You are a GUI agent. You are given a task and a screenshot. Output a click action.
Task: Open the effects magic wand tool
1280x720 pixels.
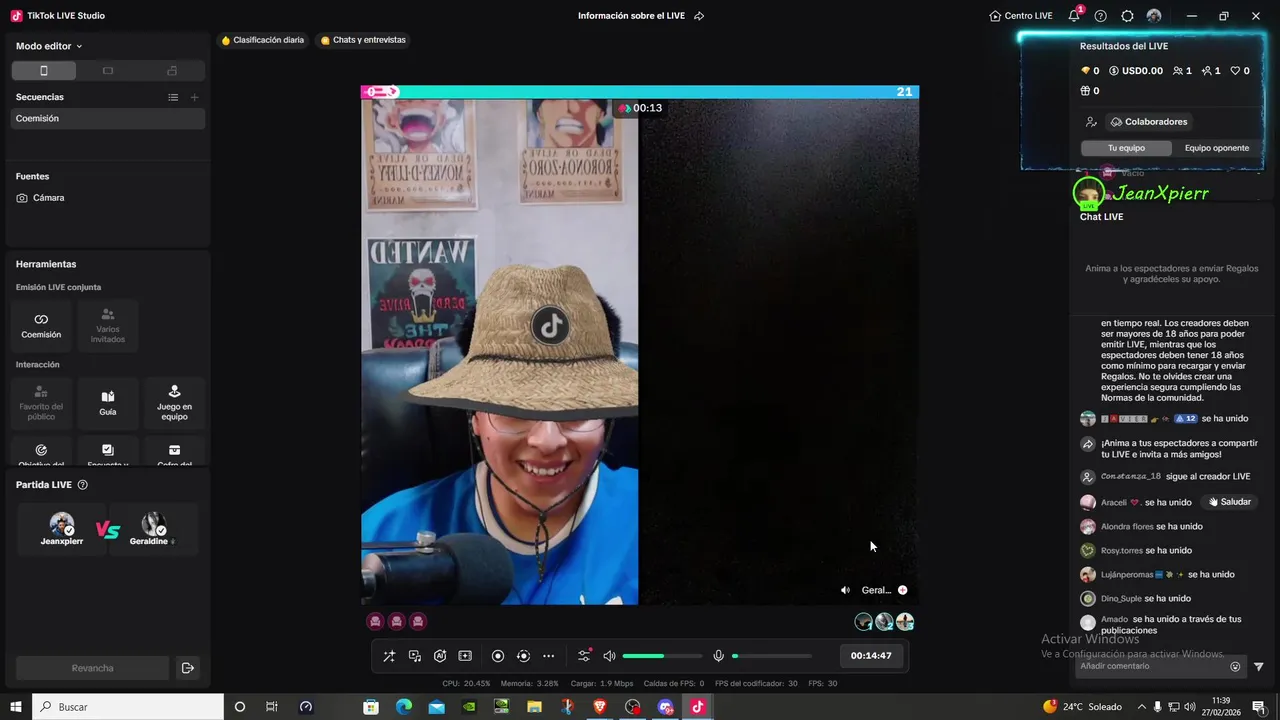click(x=389, y=656)
